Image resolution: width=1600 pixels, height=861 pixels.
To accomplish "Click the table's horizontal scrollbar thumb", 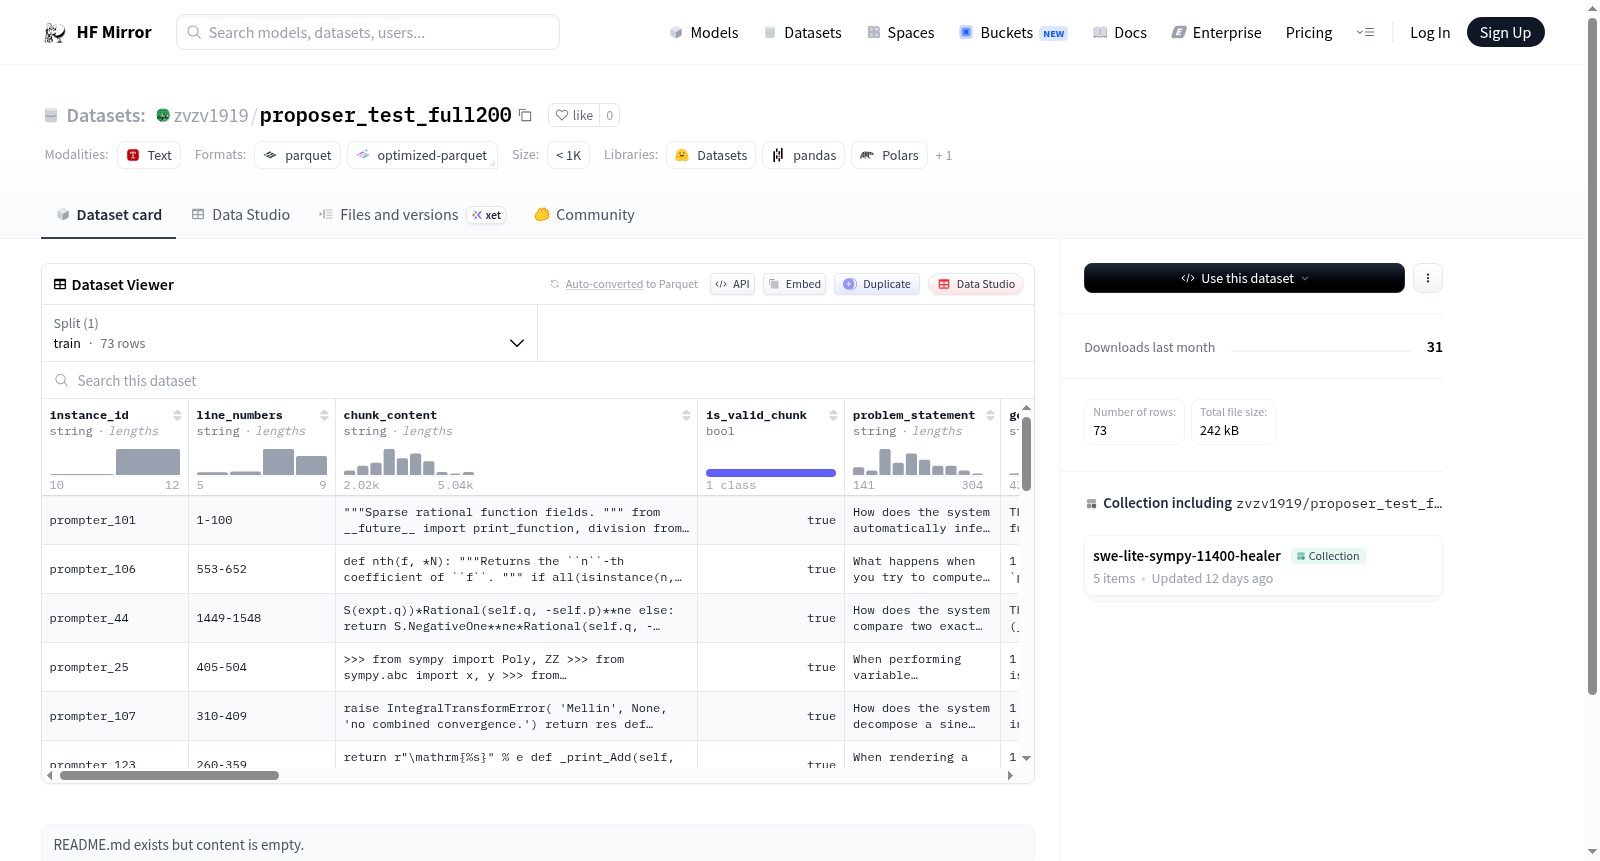I will 169,775.
